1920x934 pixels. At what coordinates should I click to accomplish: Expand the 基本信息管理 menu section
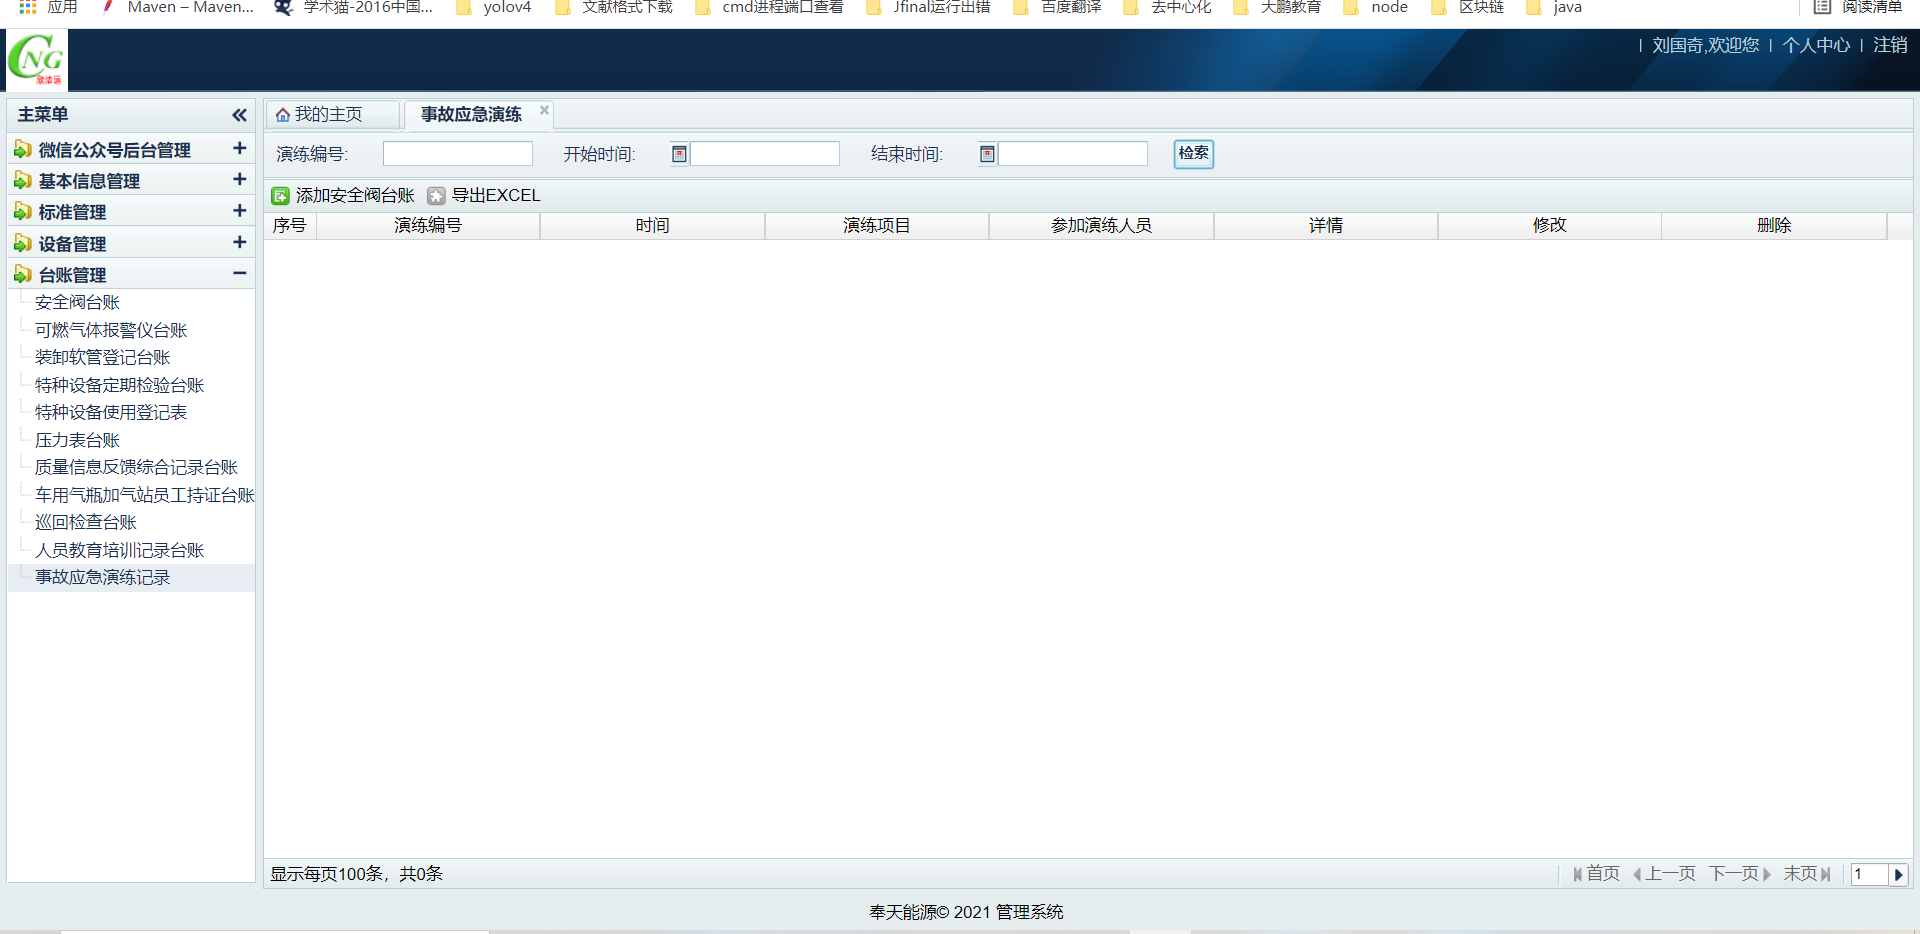click(239, 180)
